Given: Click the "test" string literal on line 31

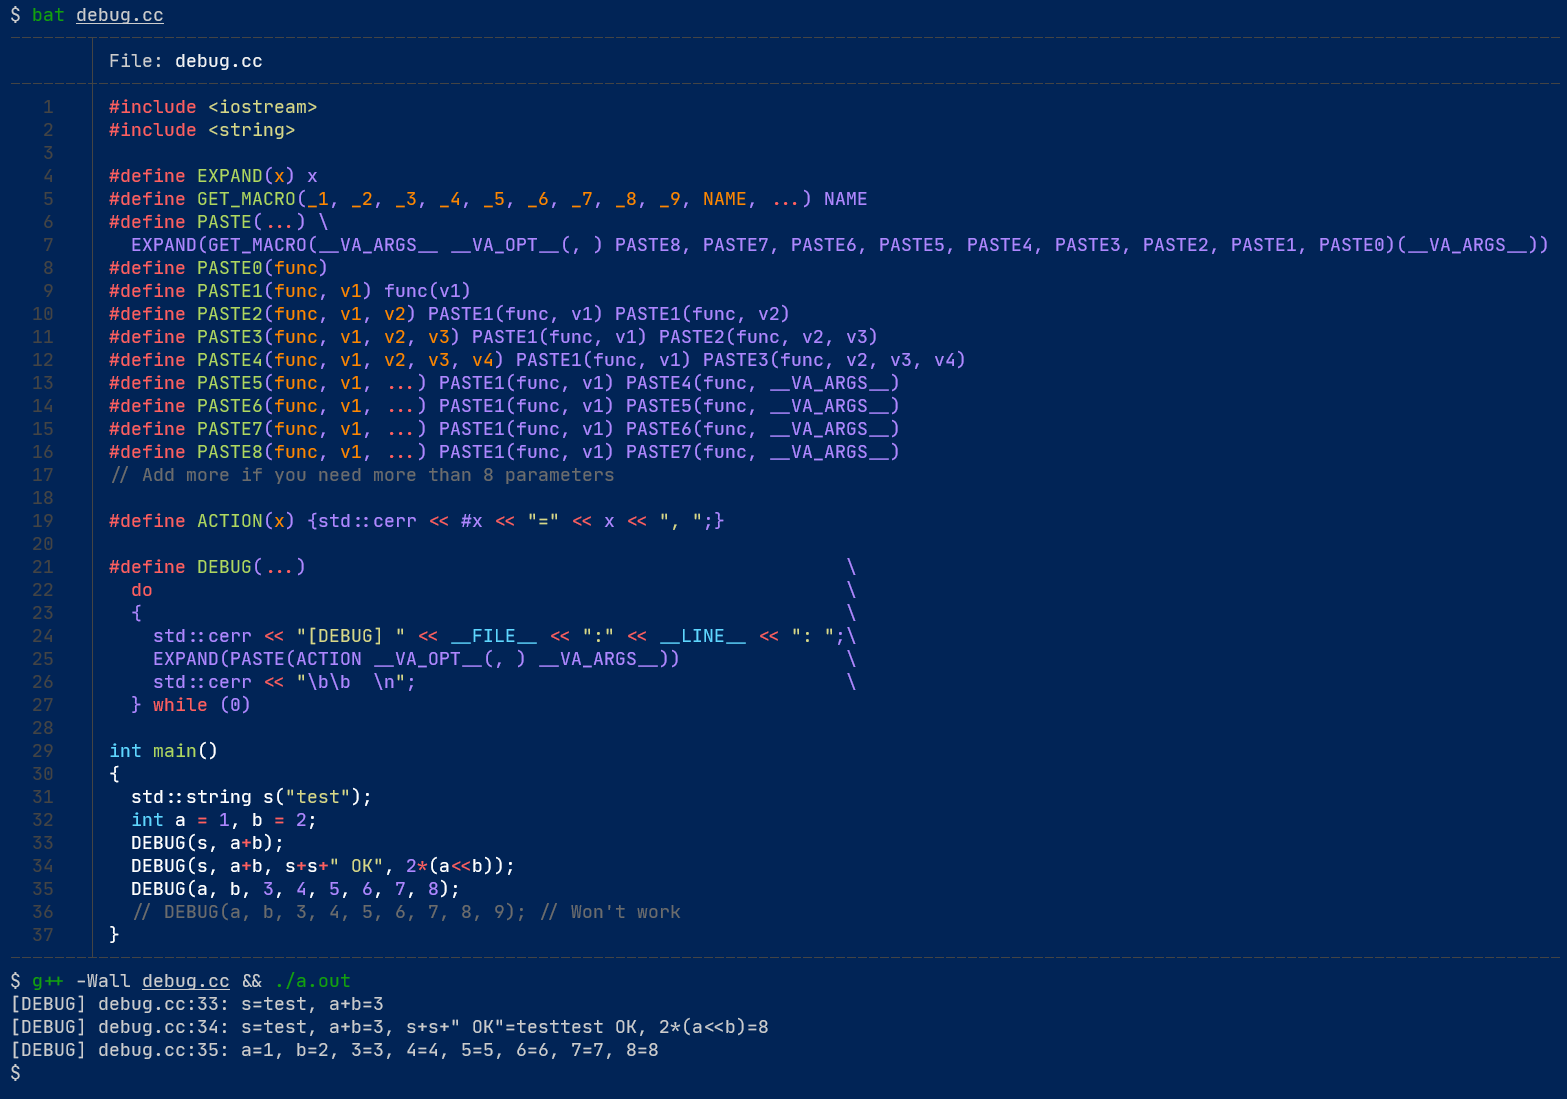Looking at the screenshot, I should pos(317,797).
